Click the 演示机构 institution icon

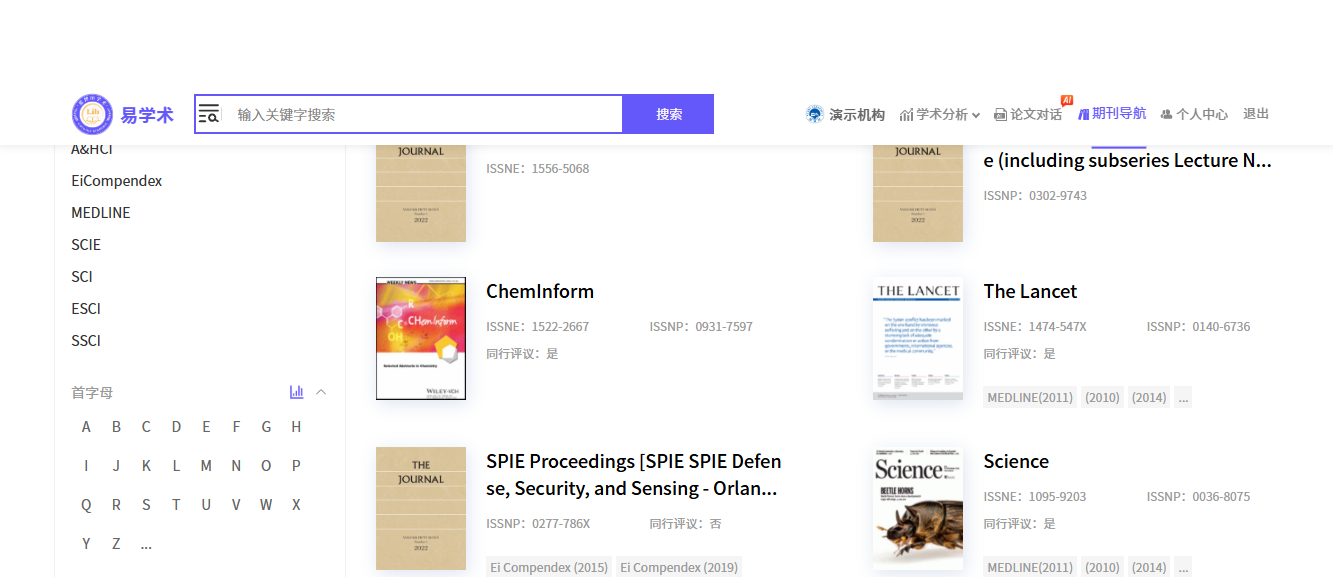coord(815,114)
